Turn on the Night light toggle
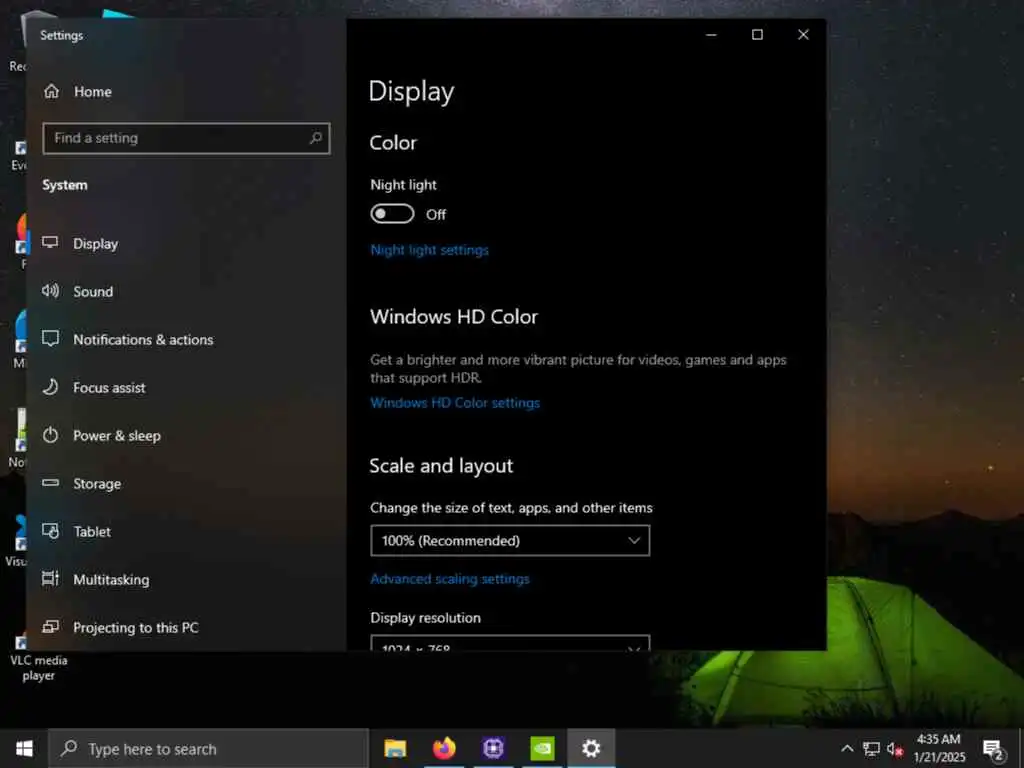1024x768 pixels. (x=392, y=214)
